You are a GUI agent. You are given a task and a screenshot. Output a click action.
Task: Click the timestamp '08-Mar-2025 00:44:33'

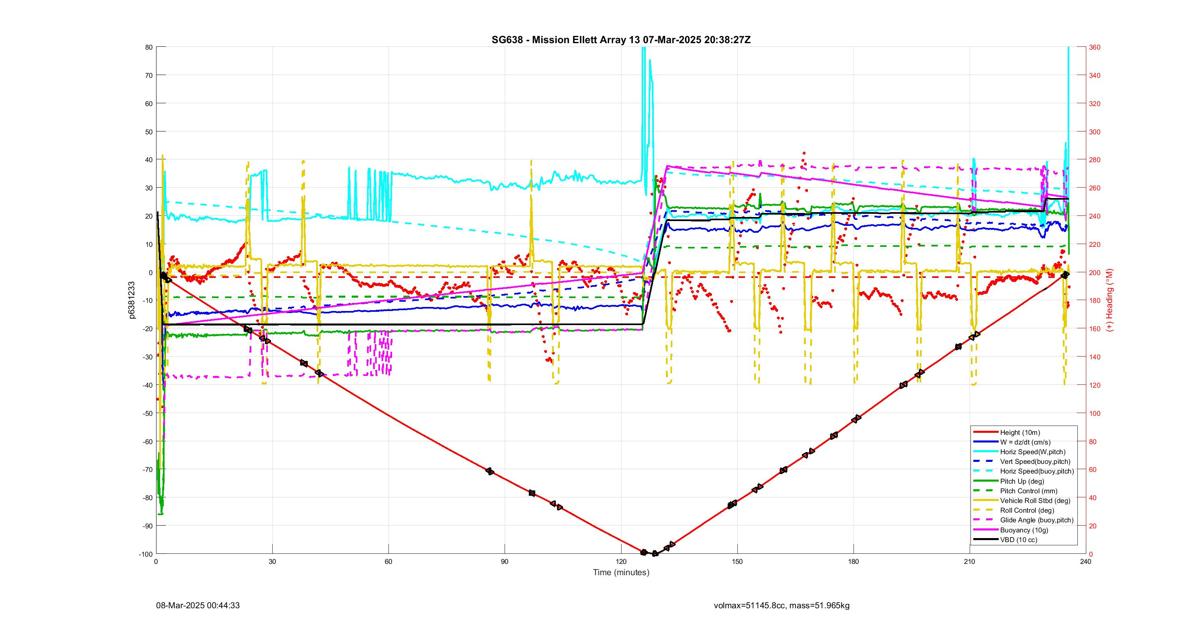point(197,605)
